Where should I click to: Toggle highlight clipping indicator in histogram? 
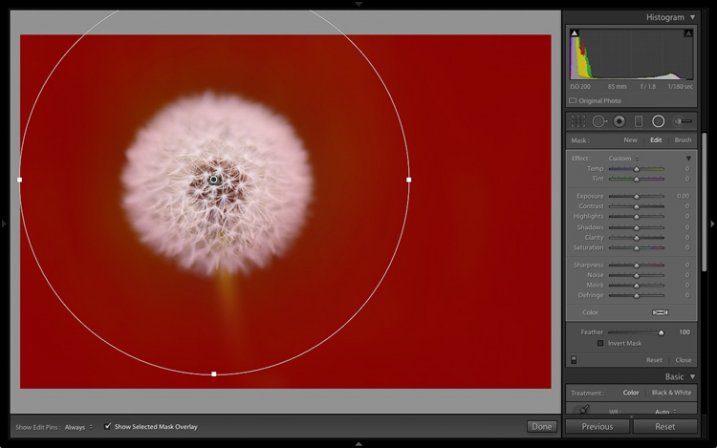coord(688,34)
